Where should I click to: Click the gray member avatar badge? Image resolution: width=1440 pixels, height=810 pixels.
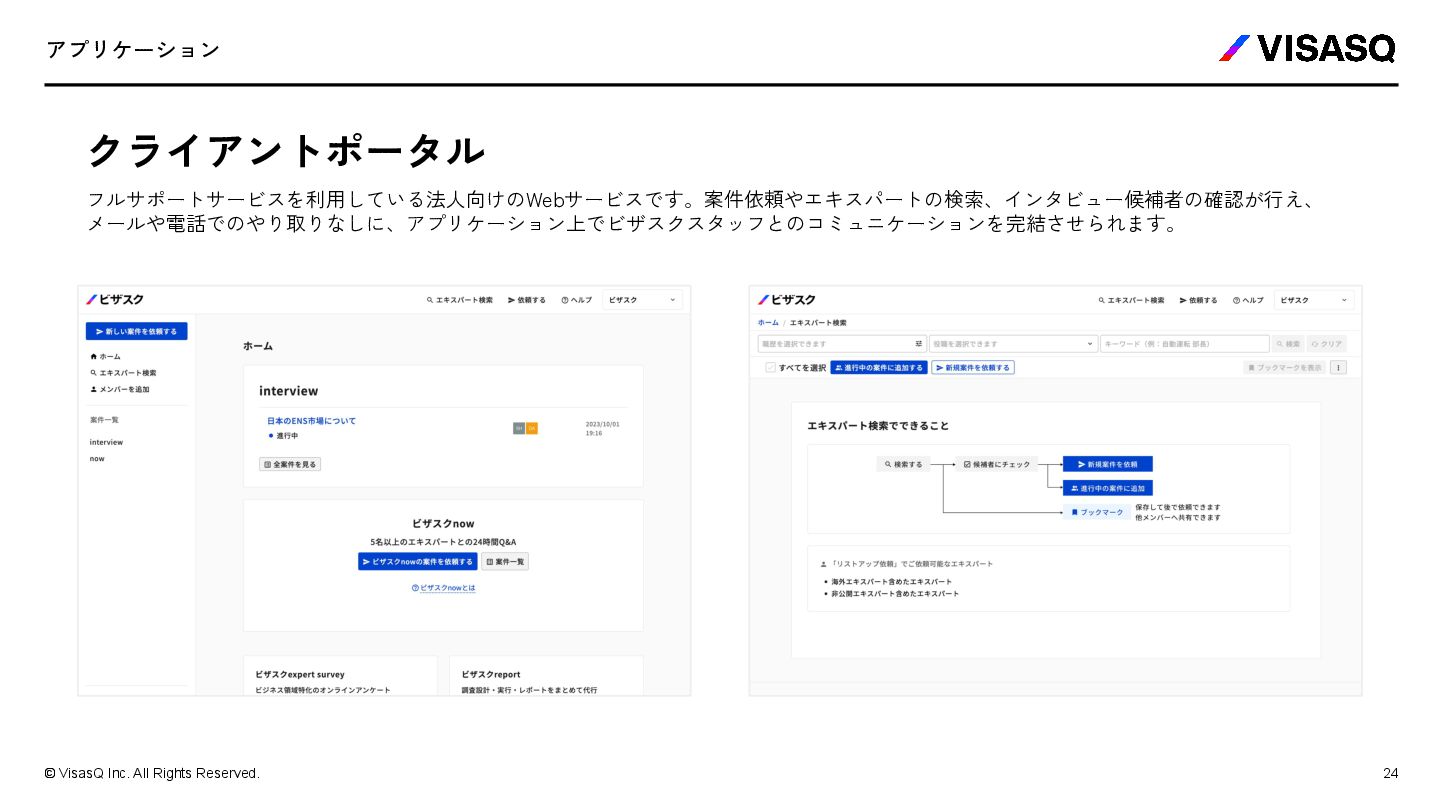point(519,428)
